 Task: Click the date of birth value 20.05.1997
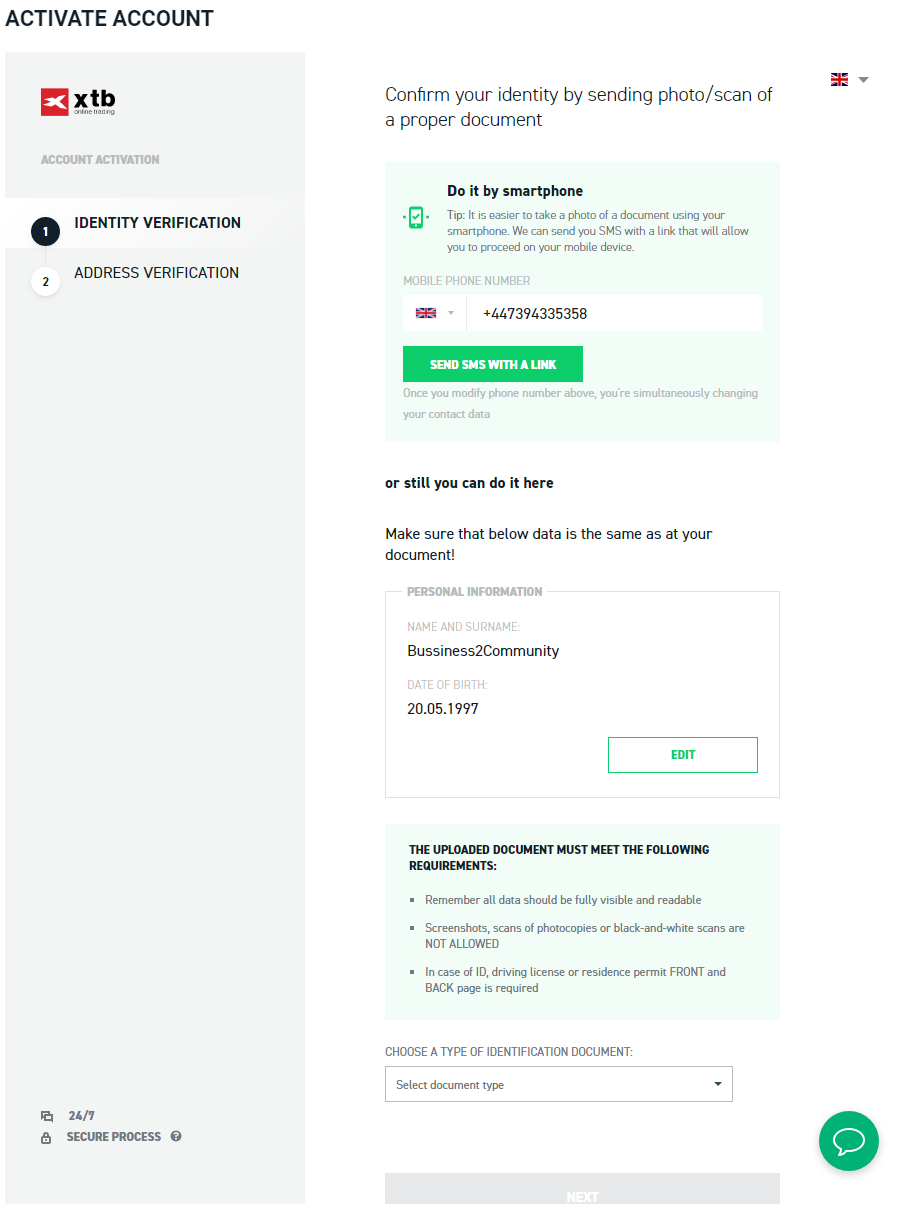[x=443, y=709]
